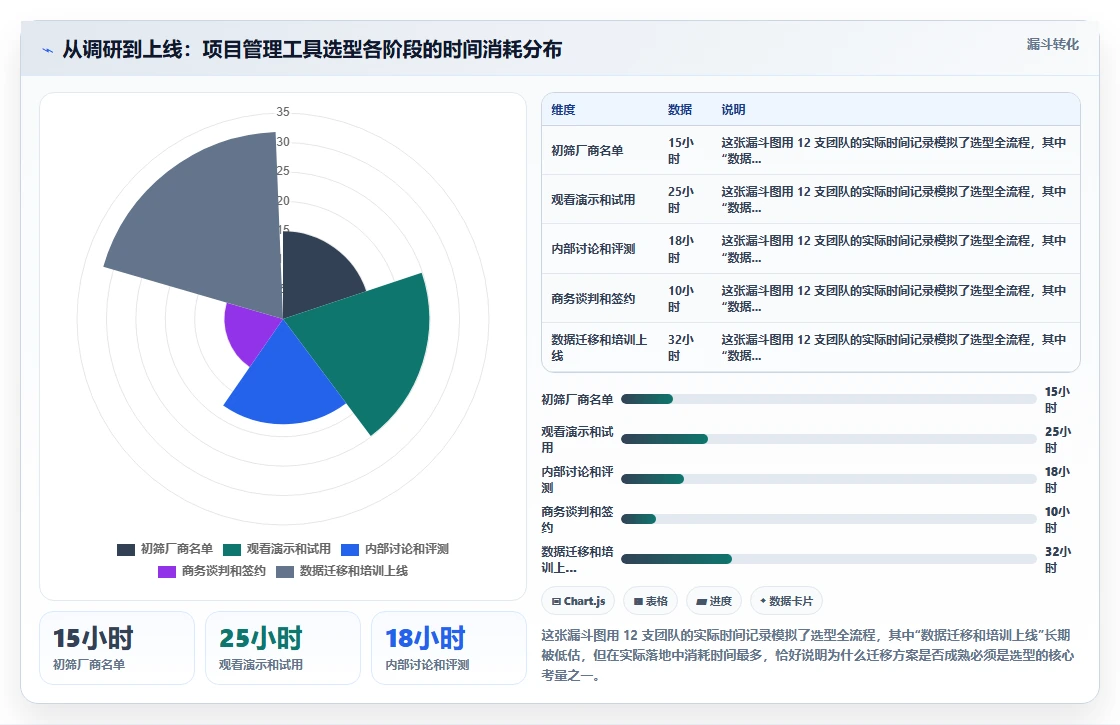Click the 初筛厂商名单 progress bar
This screenshot has width=1120, height=725.
pyautogui.click(x=829, y=399)
